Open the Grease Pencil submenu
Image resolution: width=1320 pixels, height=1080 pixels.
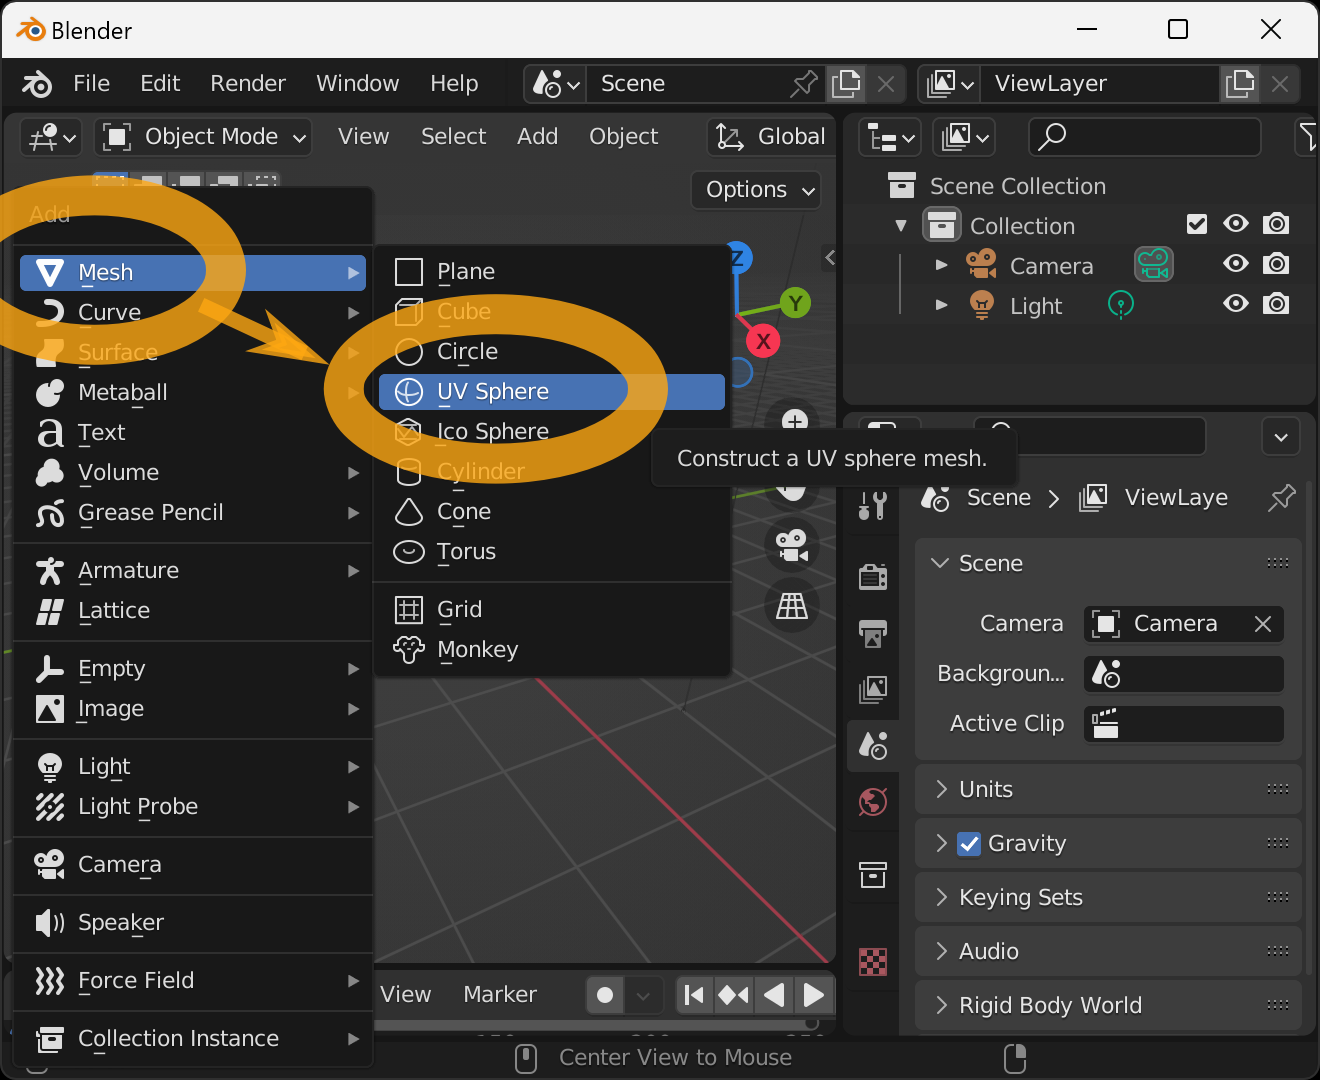pyautogui.click(x=193, y=513)
